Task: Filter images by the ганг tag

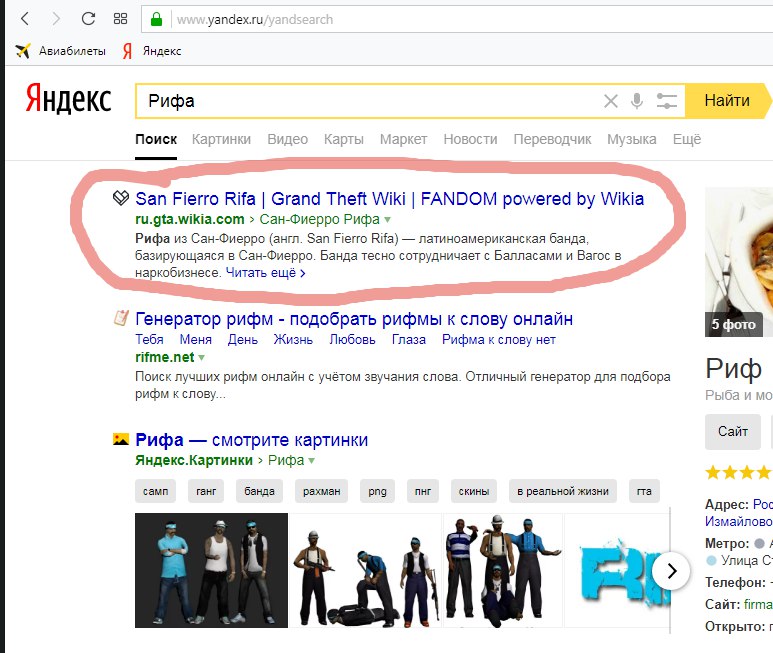Action: coord(206,491)
